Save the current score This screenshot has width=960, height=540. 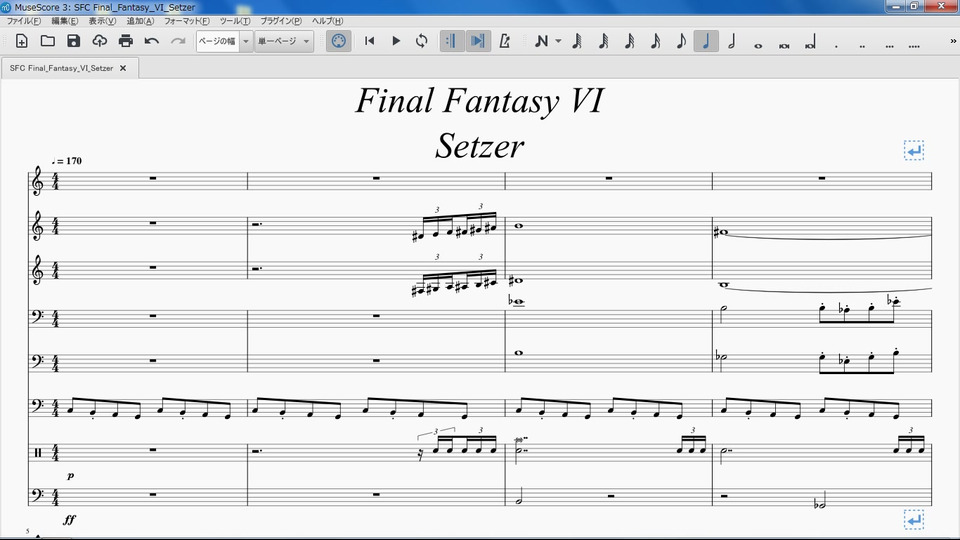click(x=73, y=41)
